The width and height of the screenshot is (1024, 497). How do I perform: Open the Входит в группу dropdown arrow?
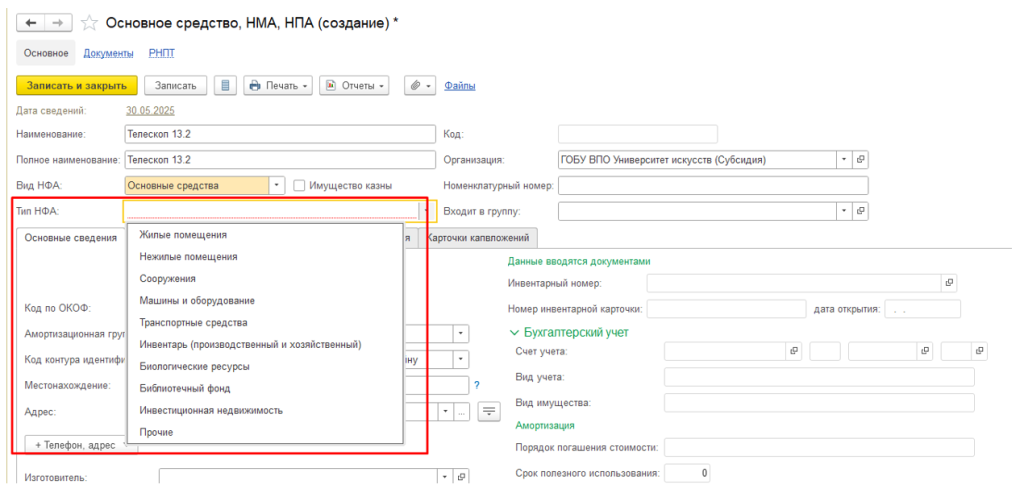pos(844,211)
